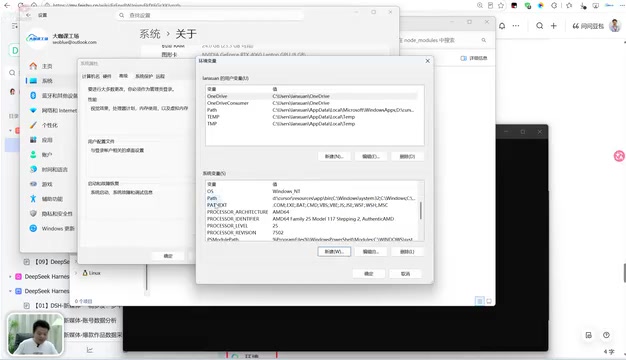Open the user avatar in Feishu header

coord(615,26)
